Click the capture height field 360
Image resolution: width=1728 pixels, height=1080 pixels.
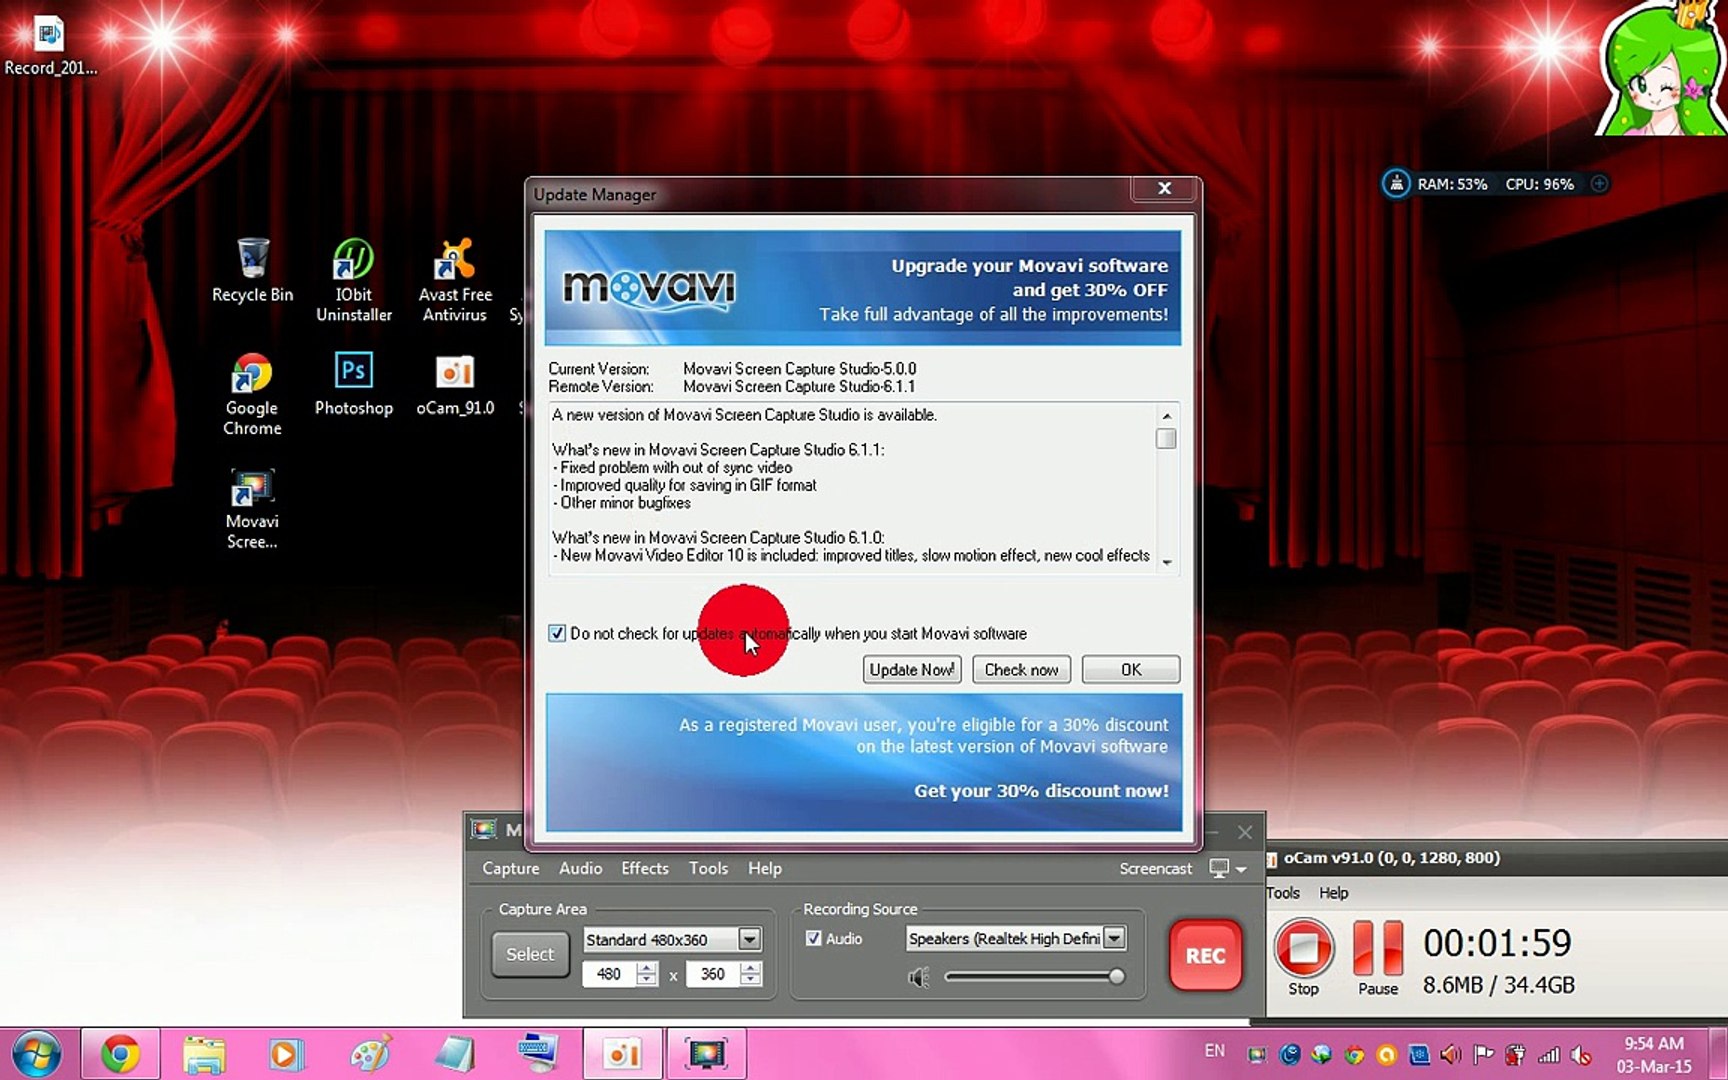pos(713,974)
